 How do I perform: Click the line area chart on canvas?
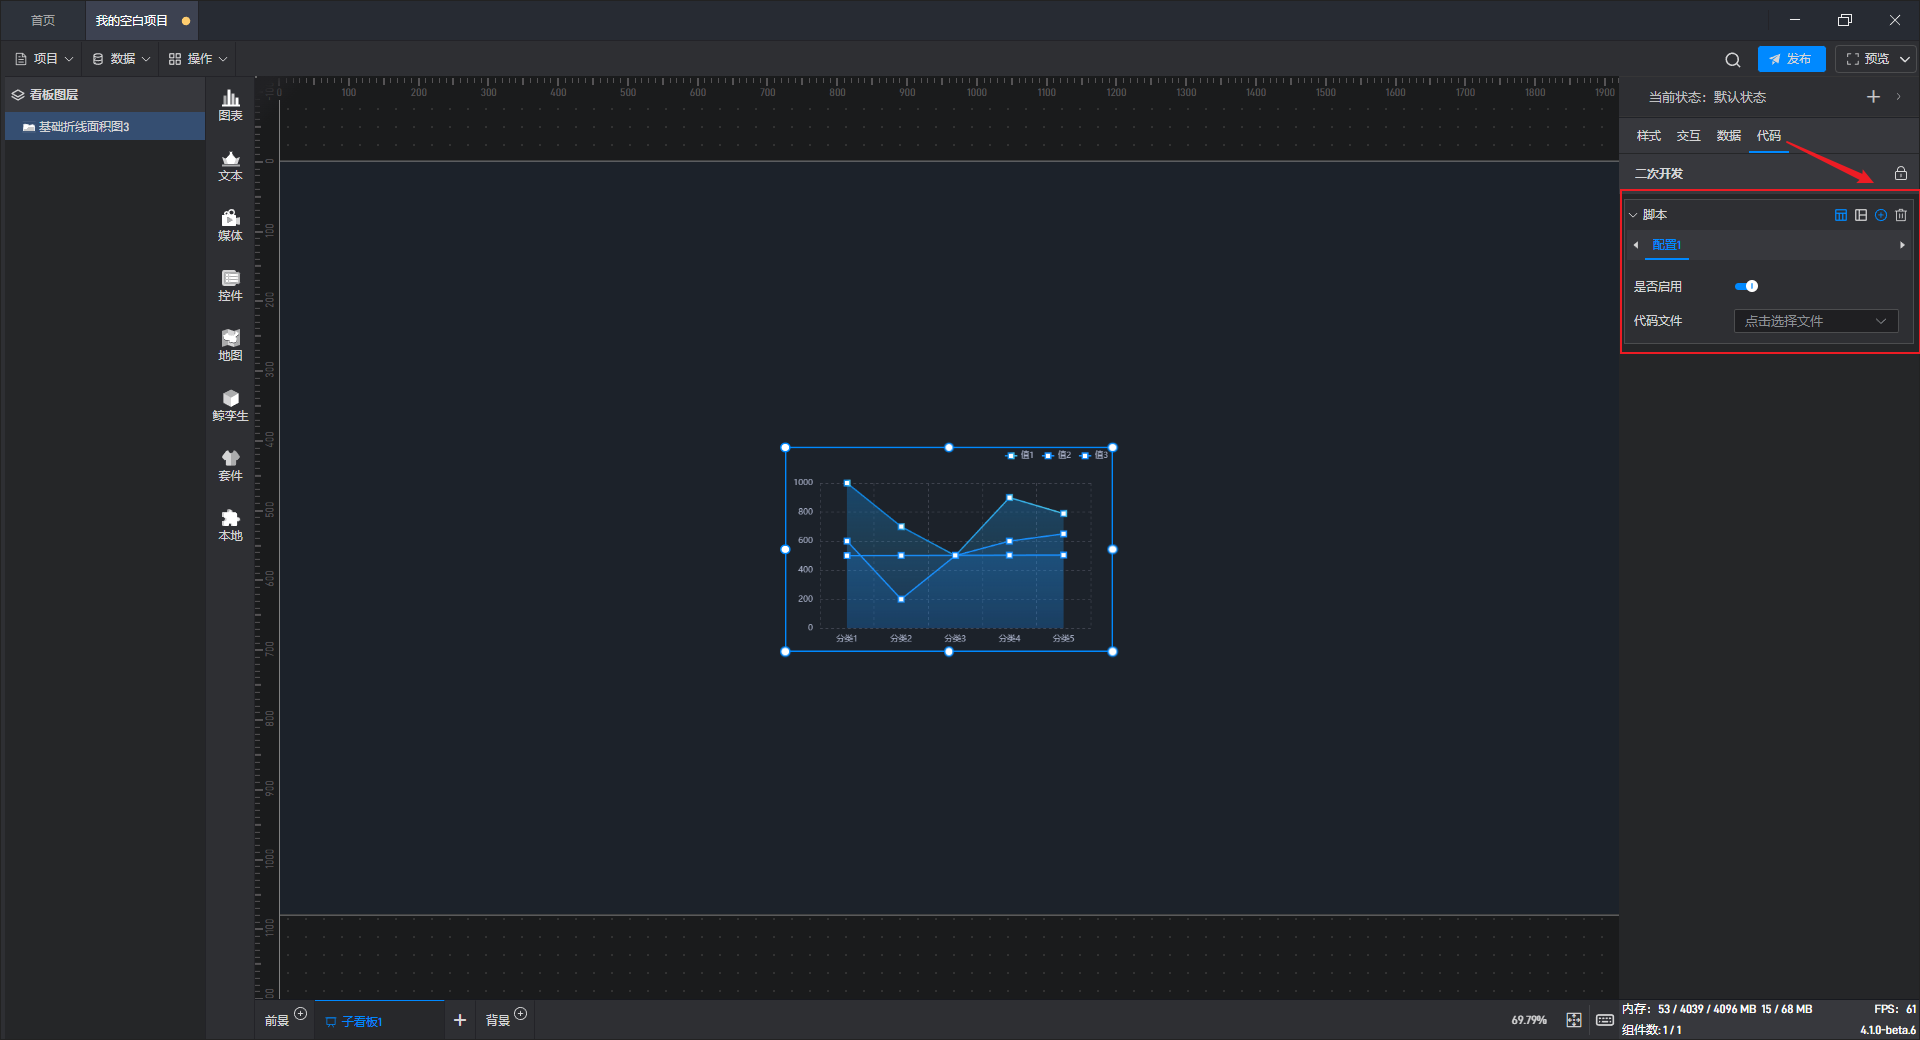pyautogui.click(x=949, y=550)
